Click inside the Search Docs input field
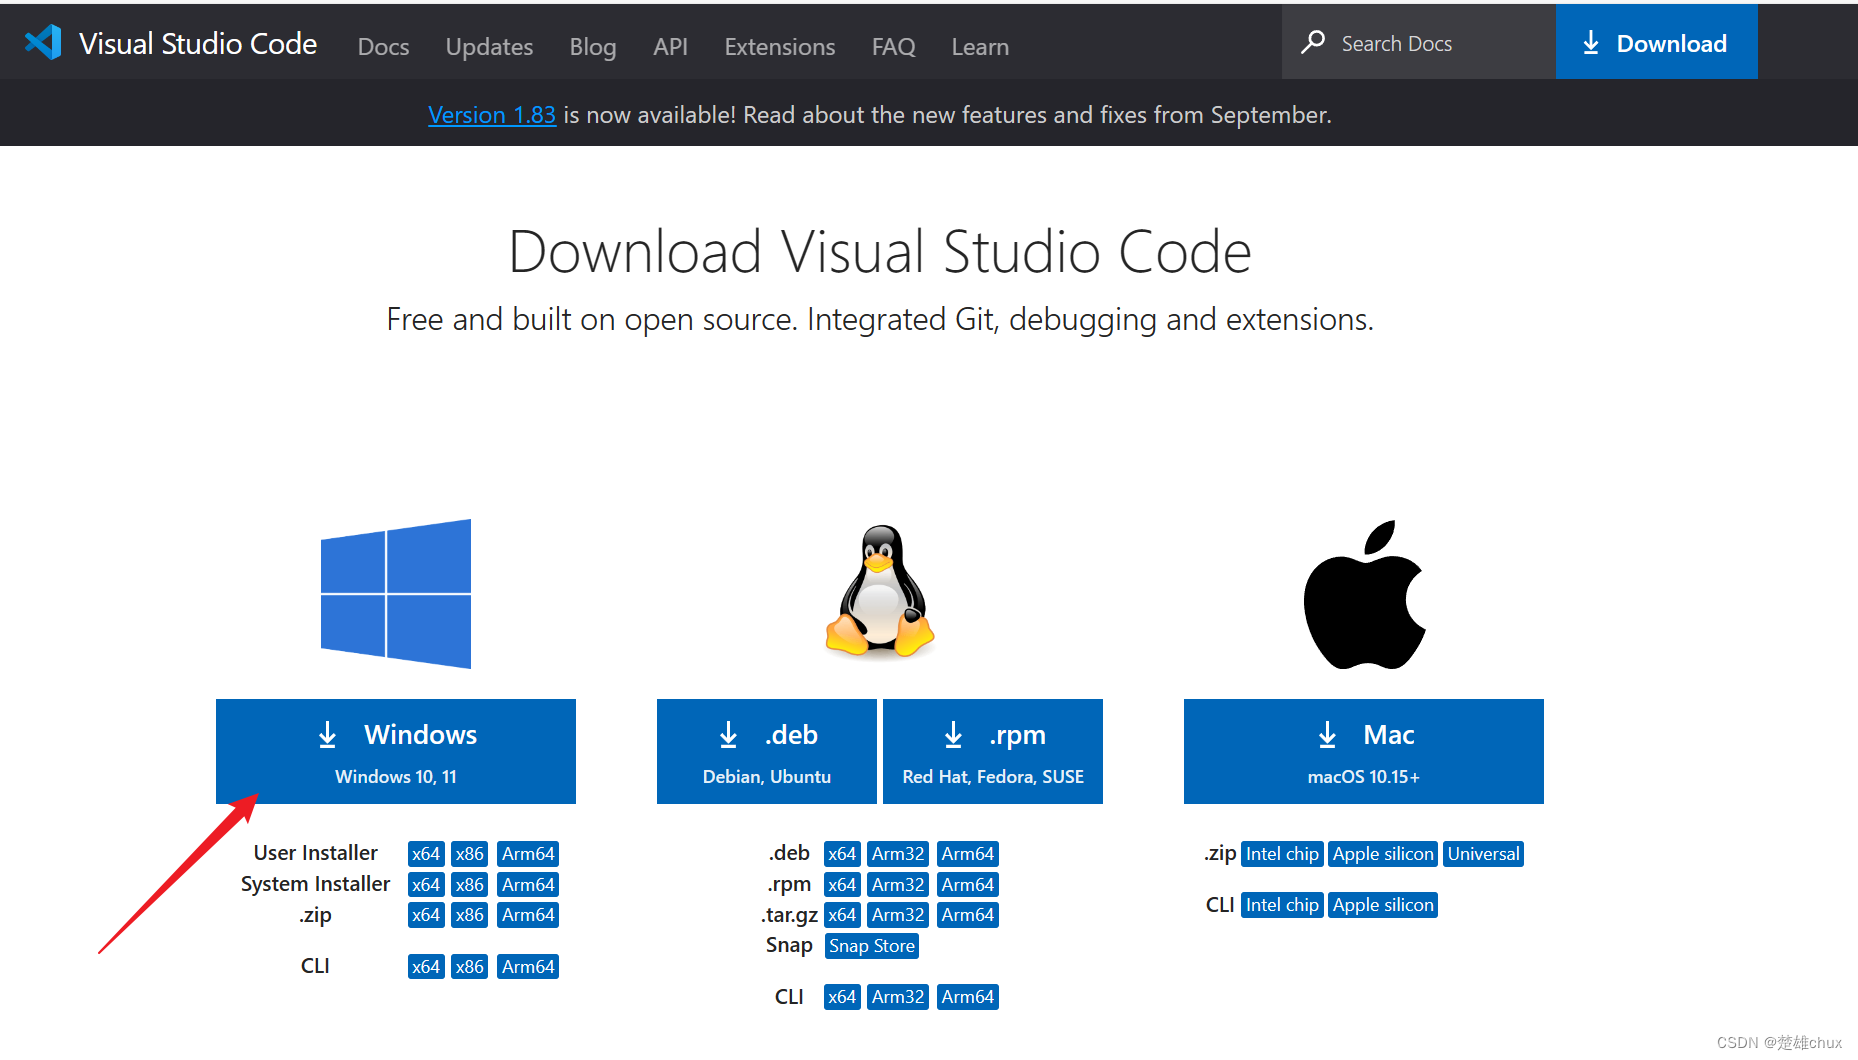Screen dimensions: 1858x1060 tap(1420, 42)
